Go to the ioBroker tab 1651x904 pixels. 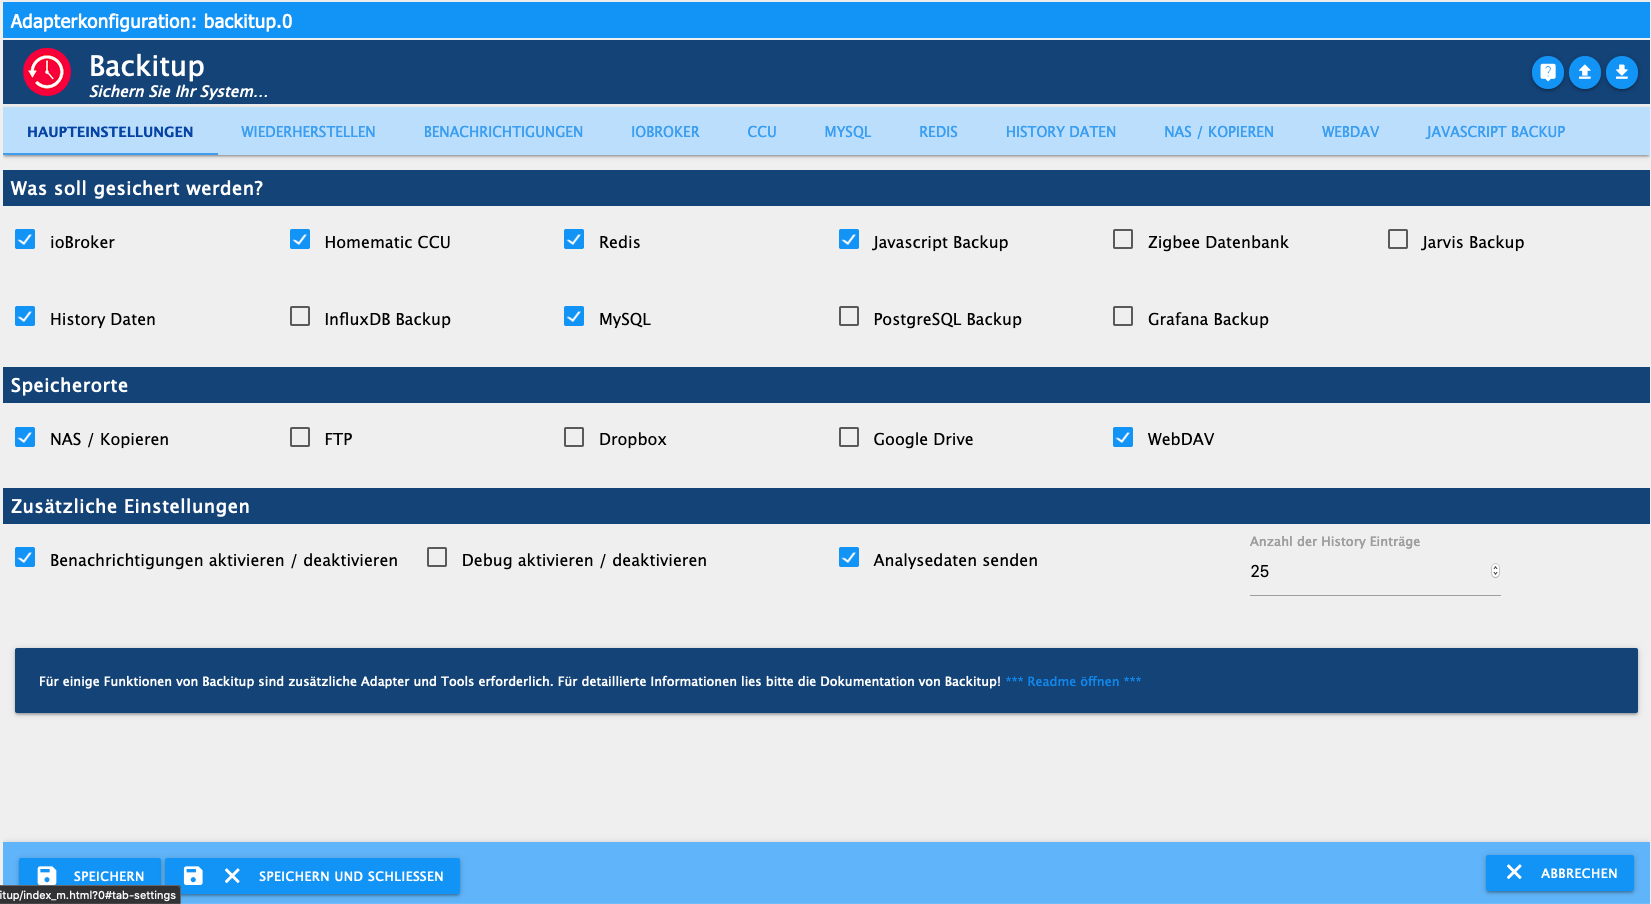[x=665, y=132]
